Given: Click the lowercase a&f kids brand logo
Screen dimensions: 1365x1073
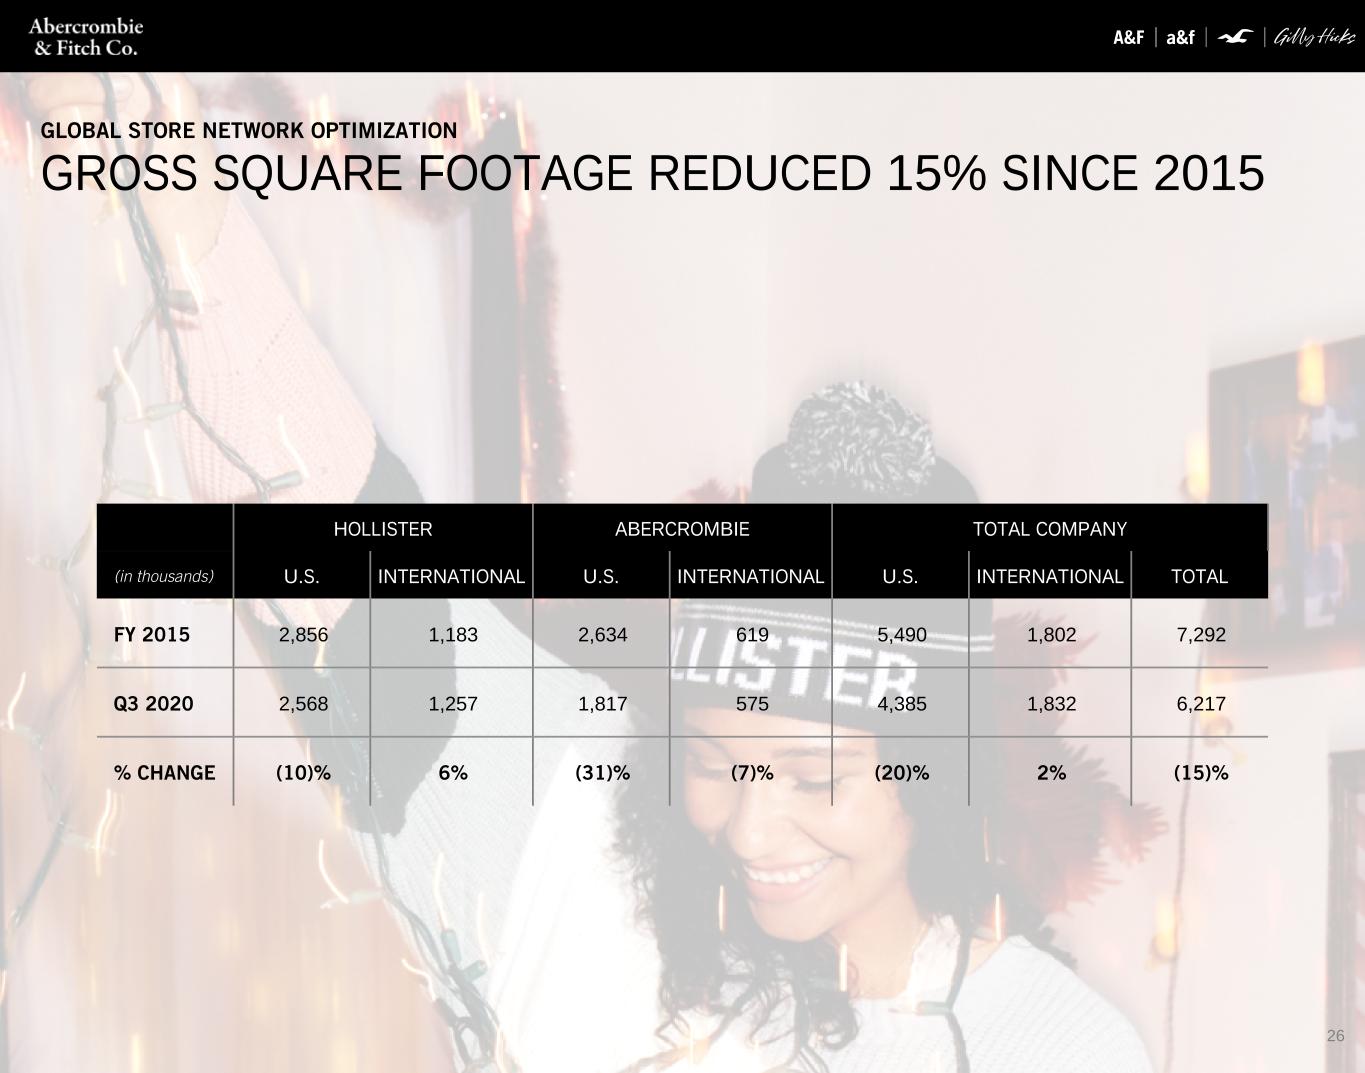Looking at the screenshot, I should (x=1180, y=38).
